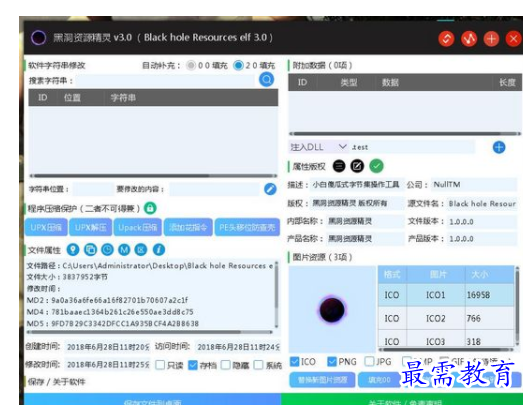Screen dimensions: 523x405
Task: Click the vertical scrollbar of file properties box
Action: tap(276, 294)
